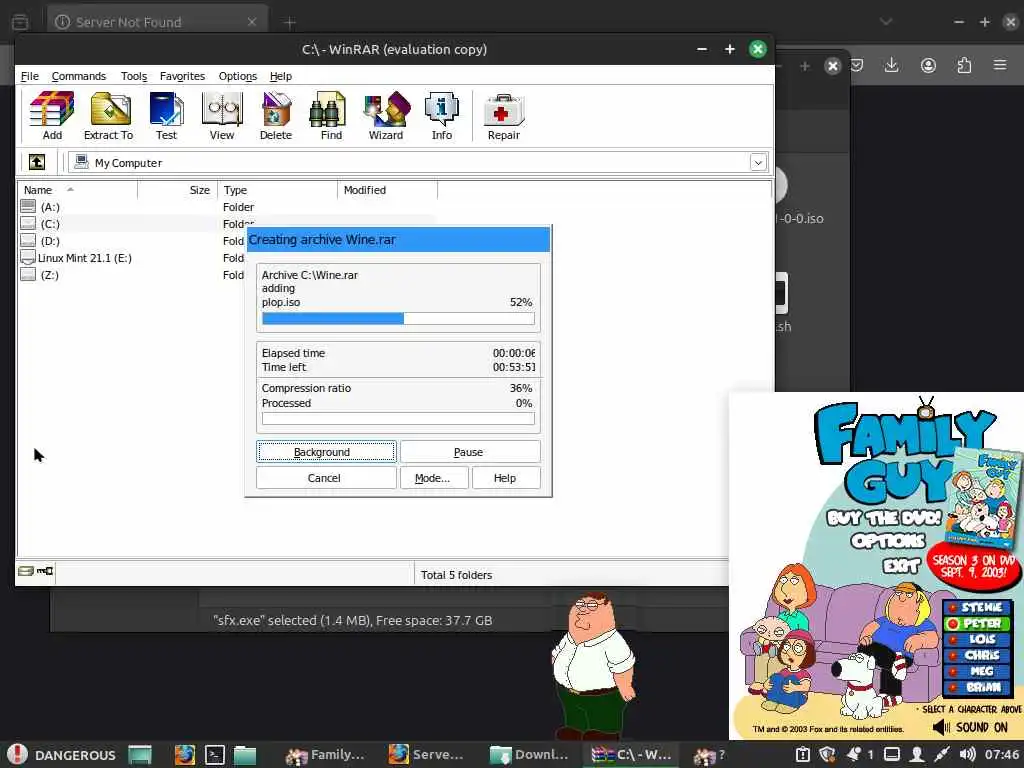
Task: Select PETER character option
Action: coord(977,624)
